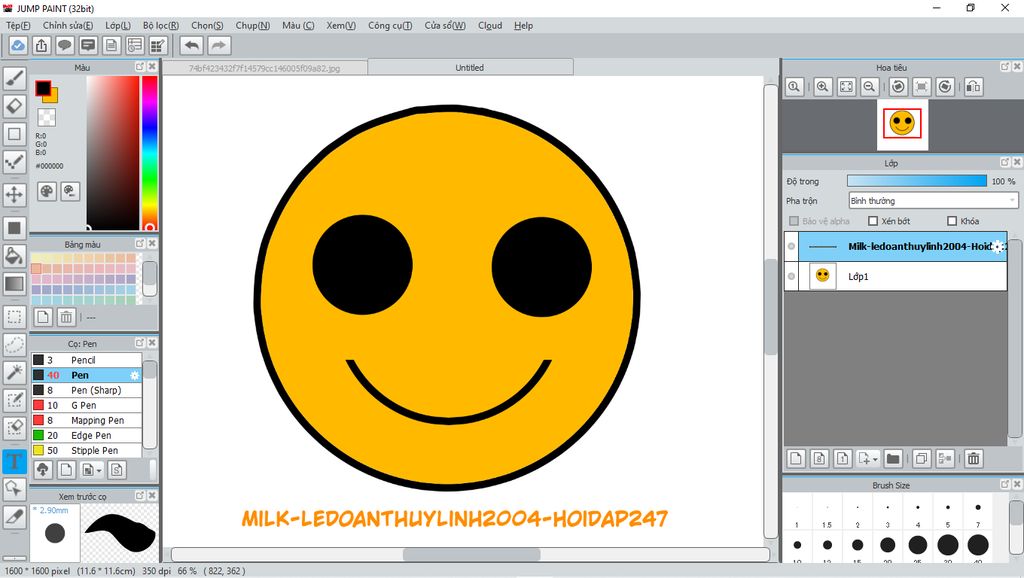Select the Move tool with four arrows
1024x578 pixels.
(x=14, y=194)
